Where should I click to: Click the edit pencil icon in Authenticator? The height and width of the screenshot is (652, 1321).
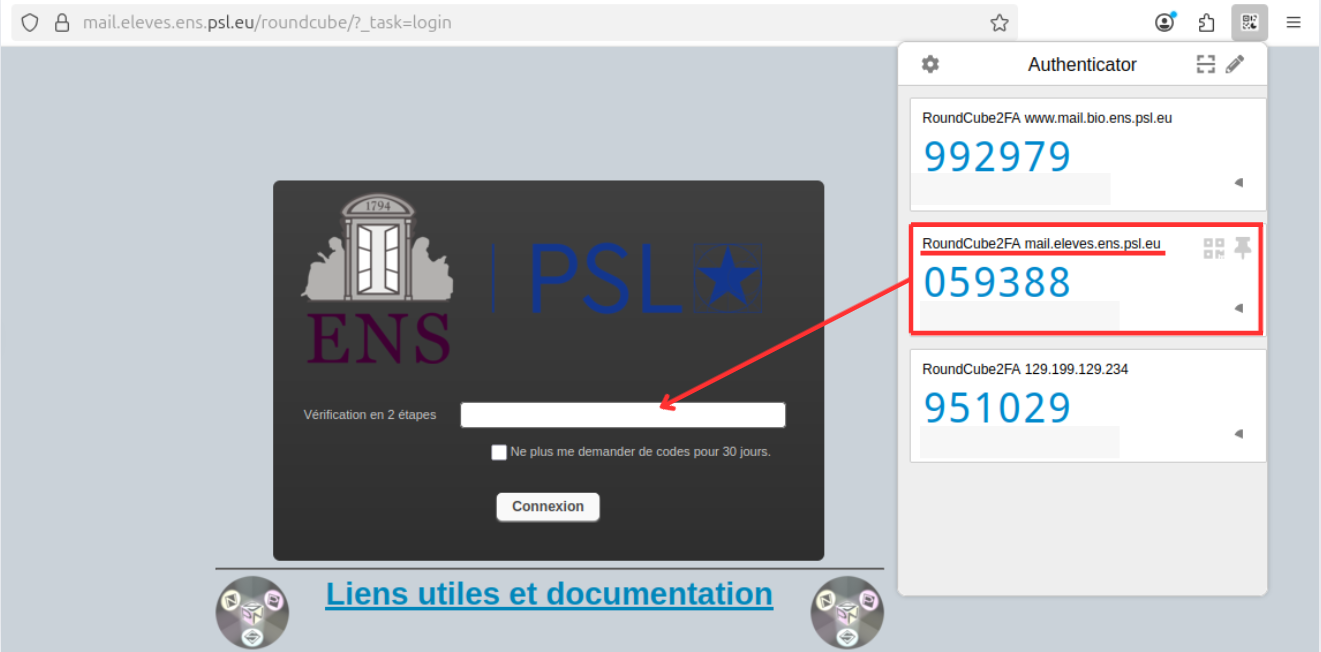pos(1235,65)
